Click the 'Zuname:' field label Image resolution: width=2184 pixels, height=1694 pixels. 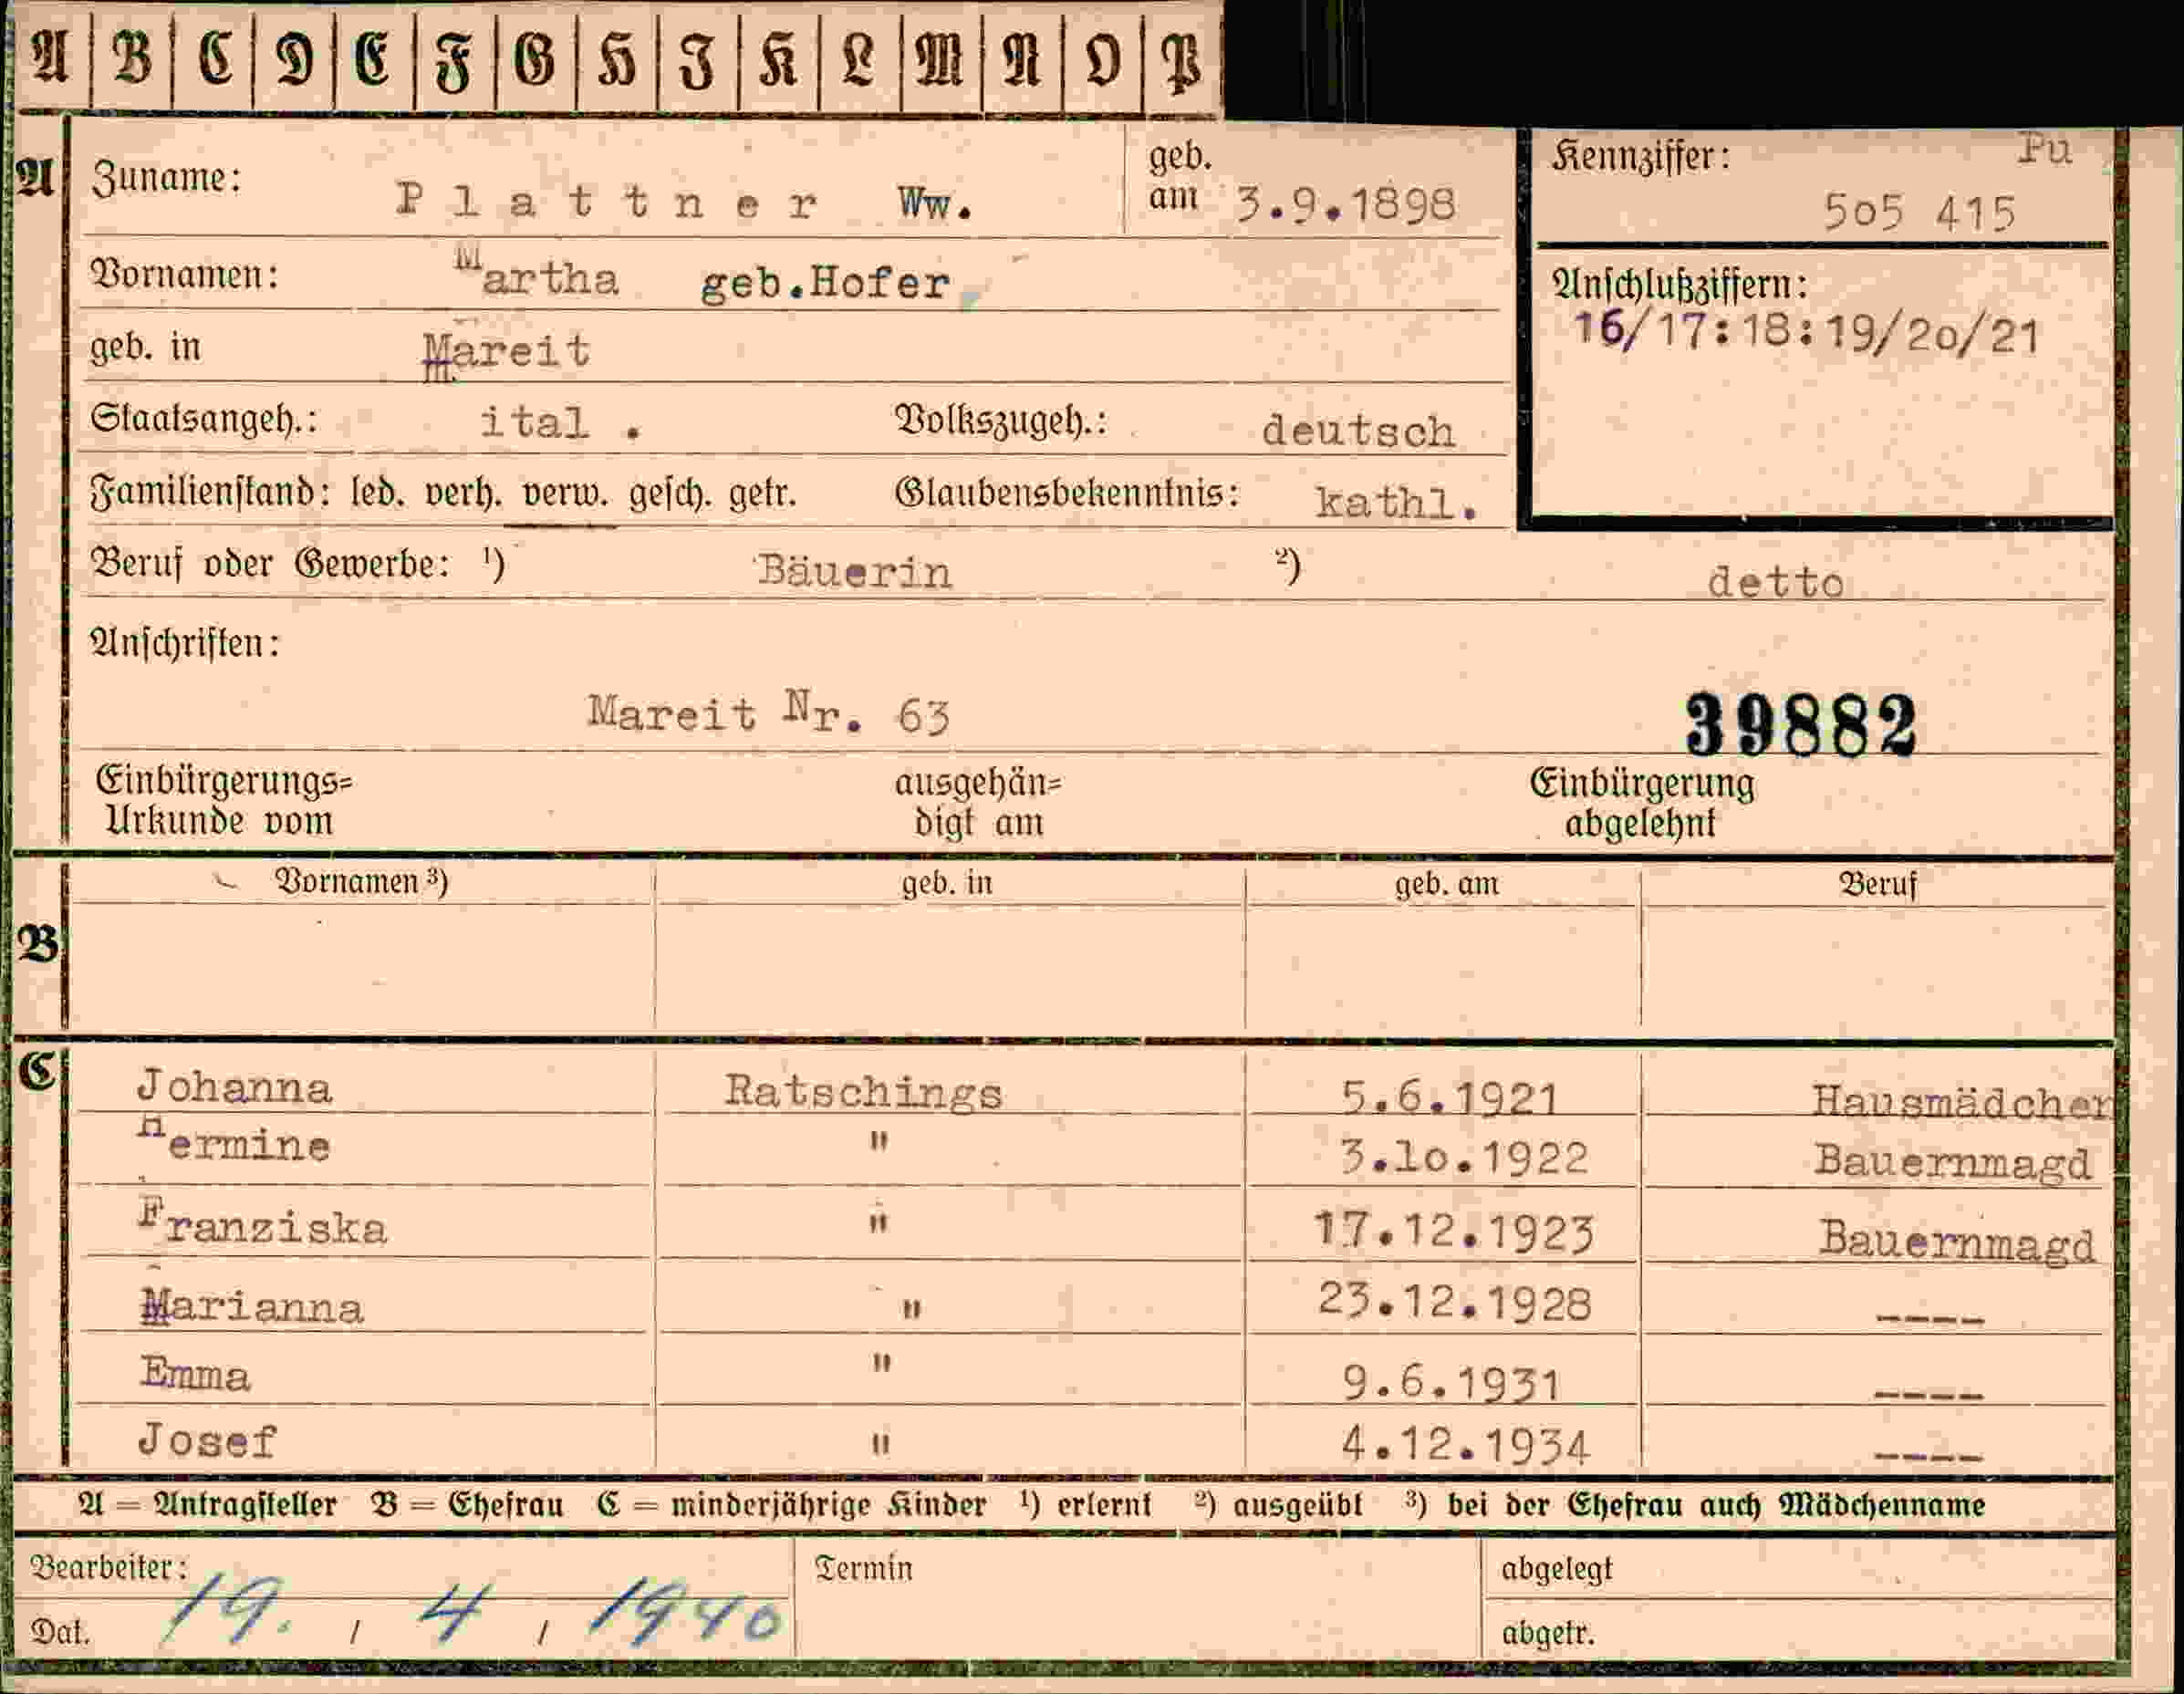point(167,178)
